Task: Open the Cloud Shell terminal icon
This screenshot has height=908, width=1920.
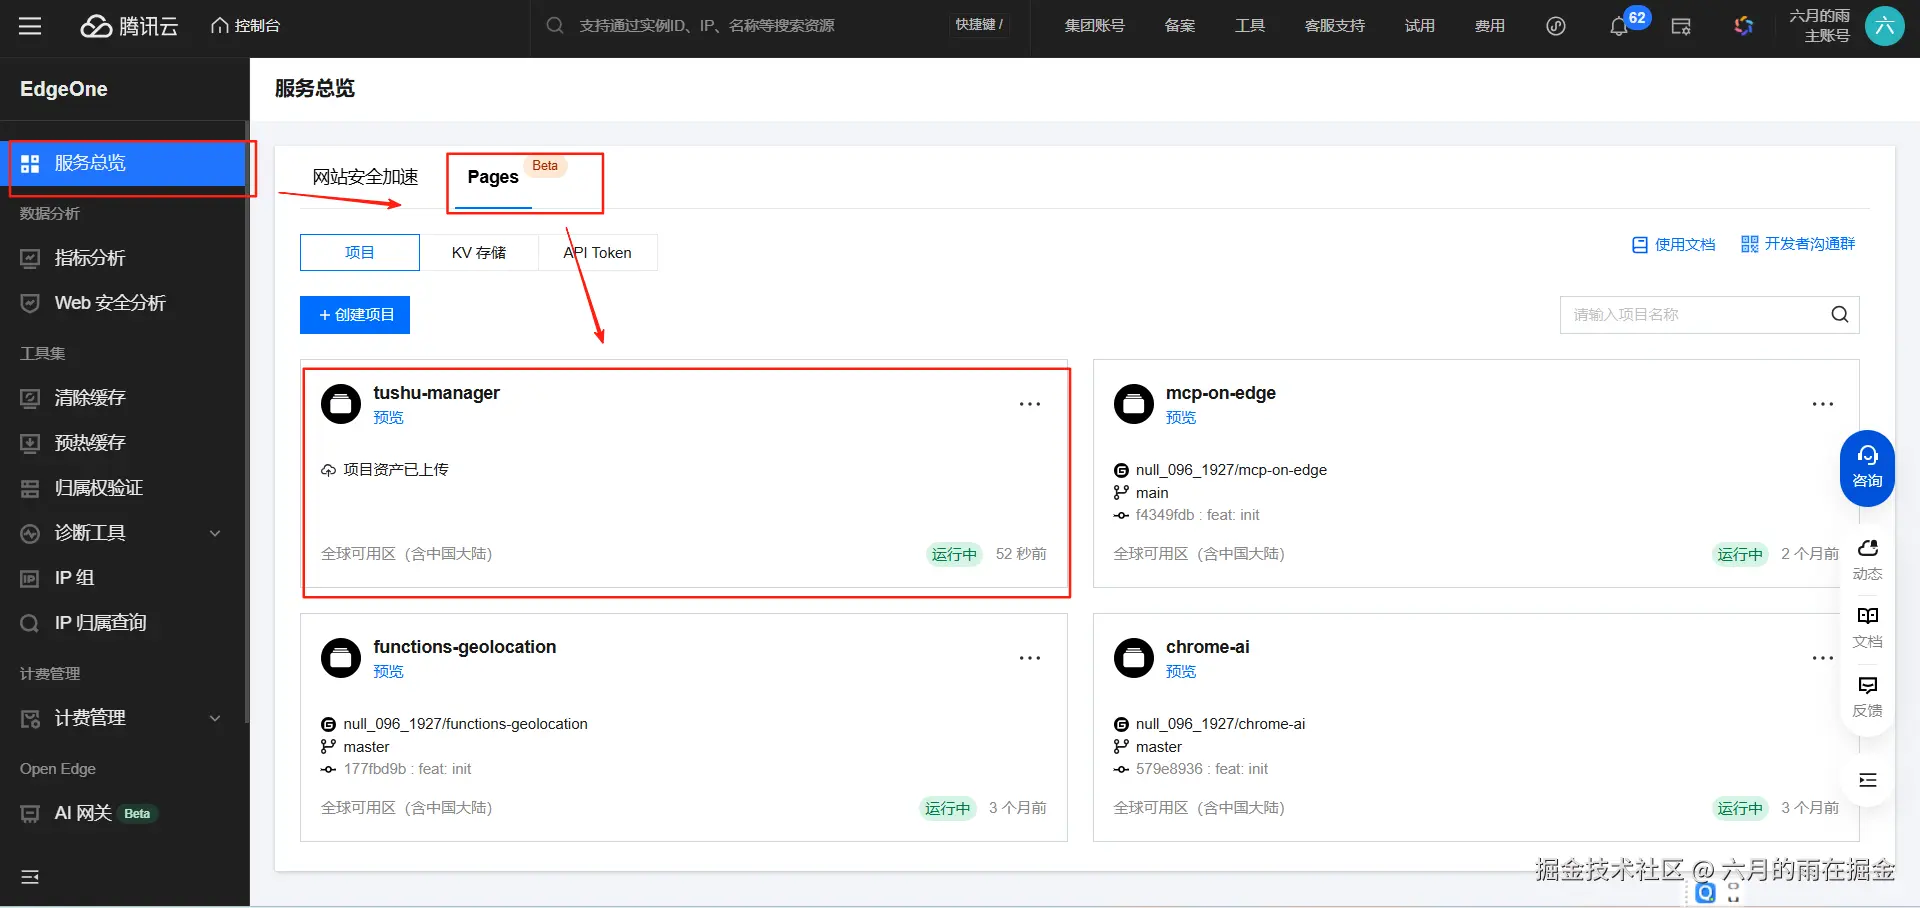Action: tap(1681, 27)
